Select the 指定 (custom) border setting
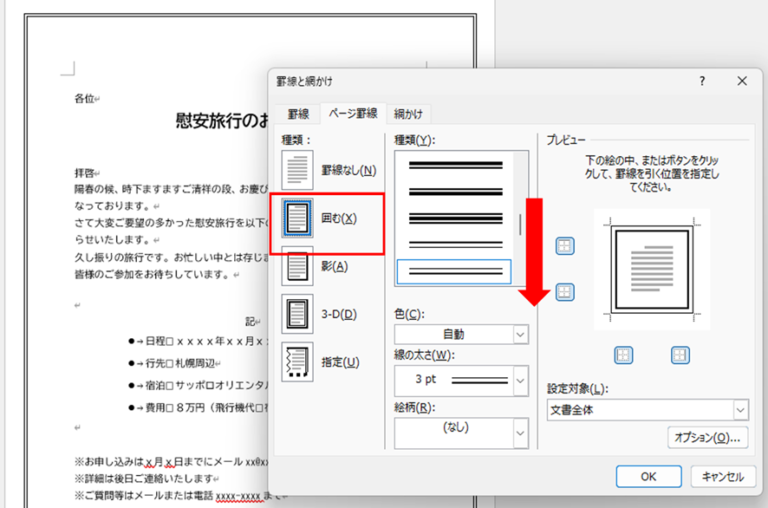 click(299, 361)
